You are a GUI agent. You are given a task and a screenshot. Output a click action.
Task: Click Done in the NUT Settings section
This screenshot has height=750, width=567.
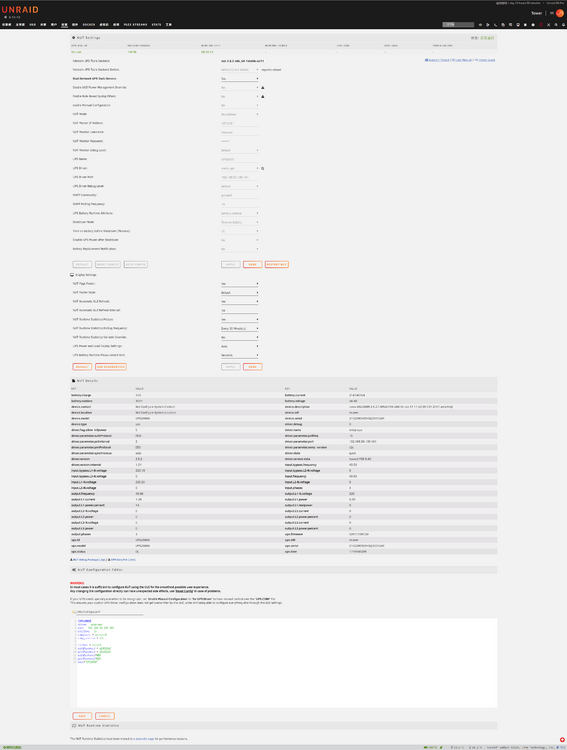click(x=253, y=265)
